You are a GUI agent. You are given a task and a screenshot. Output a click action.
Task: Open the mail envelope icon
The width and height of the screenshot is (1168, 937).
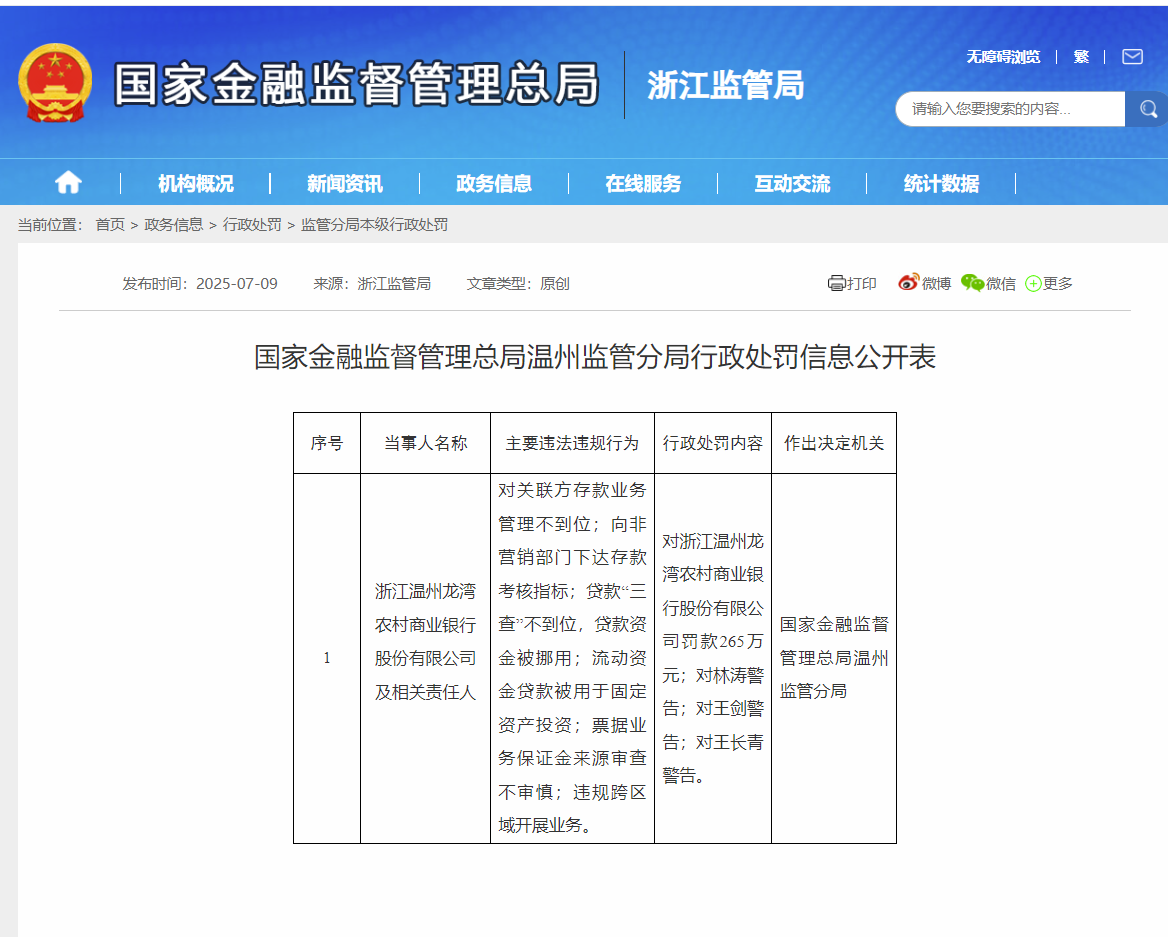(1132, 57)
